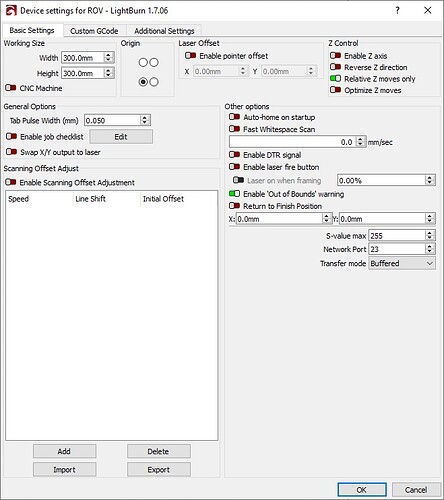This screenshot has width=444, height=500.
Task: Turn off Relative Z moves only
Action: click(335, 79)
